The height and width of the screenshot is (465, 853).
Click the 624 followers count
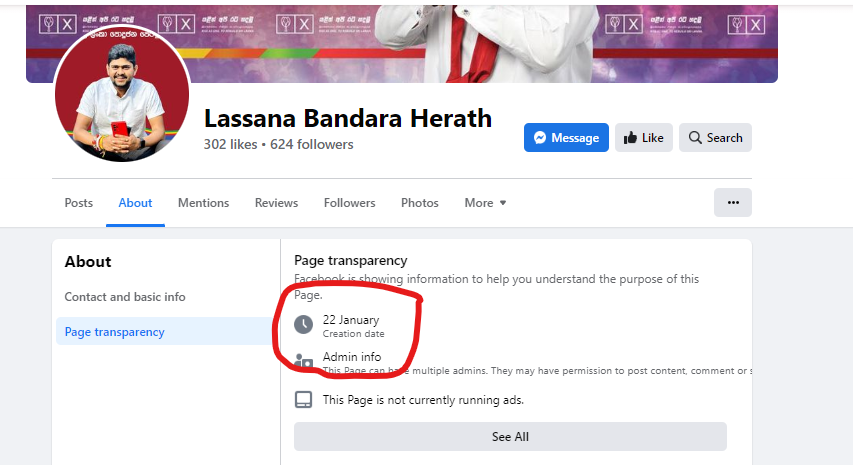tap(312, 145)
